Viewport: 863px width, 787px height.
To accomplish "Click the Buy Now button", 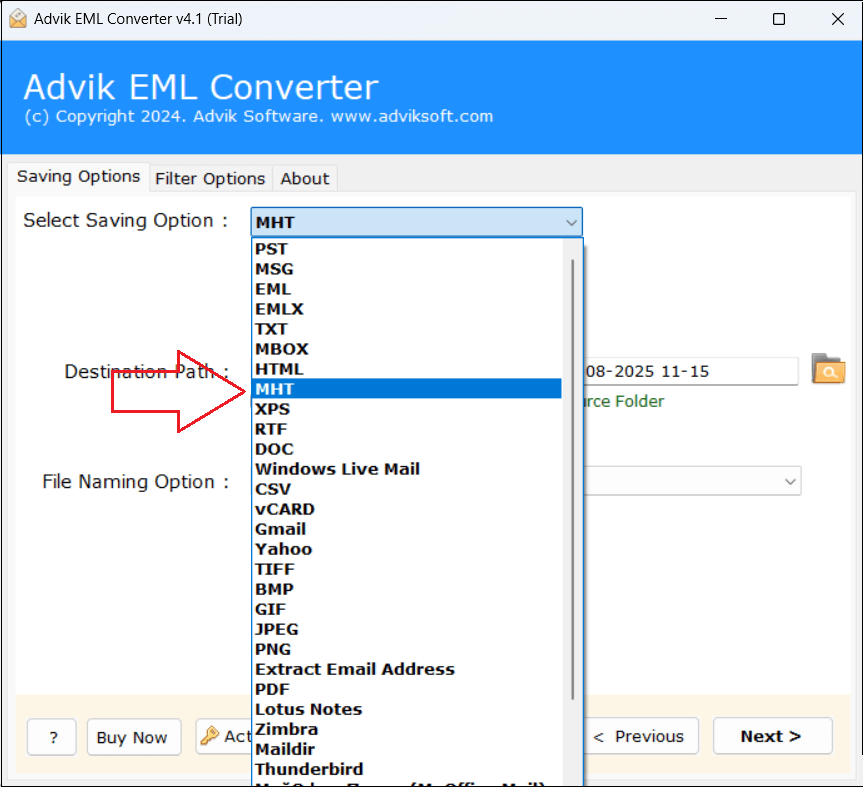I will click(134, 737).
